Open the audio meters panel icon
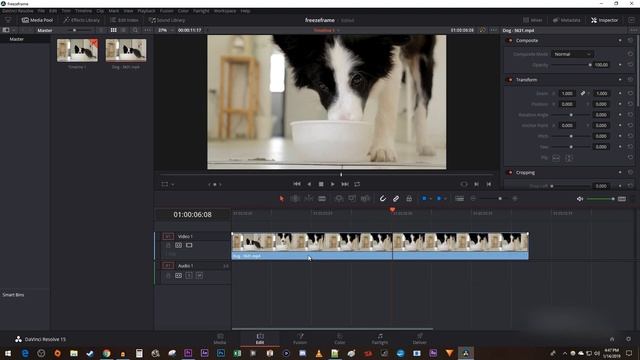 point(622,199)
